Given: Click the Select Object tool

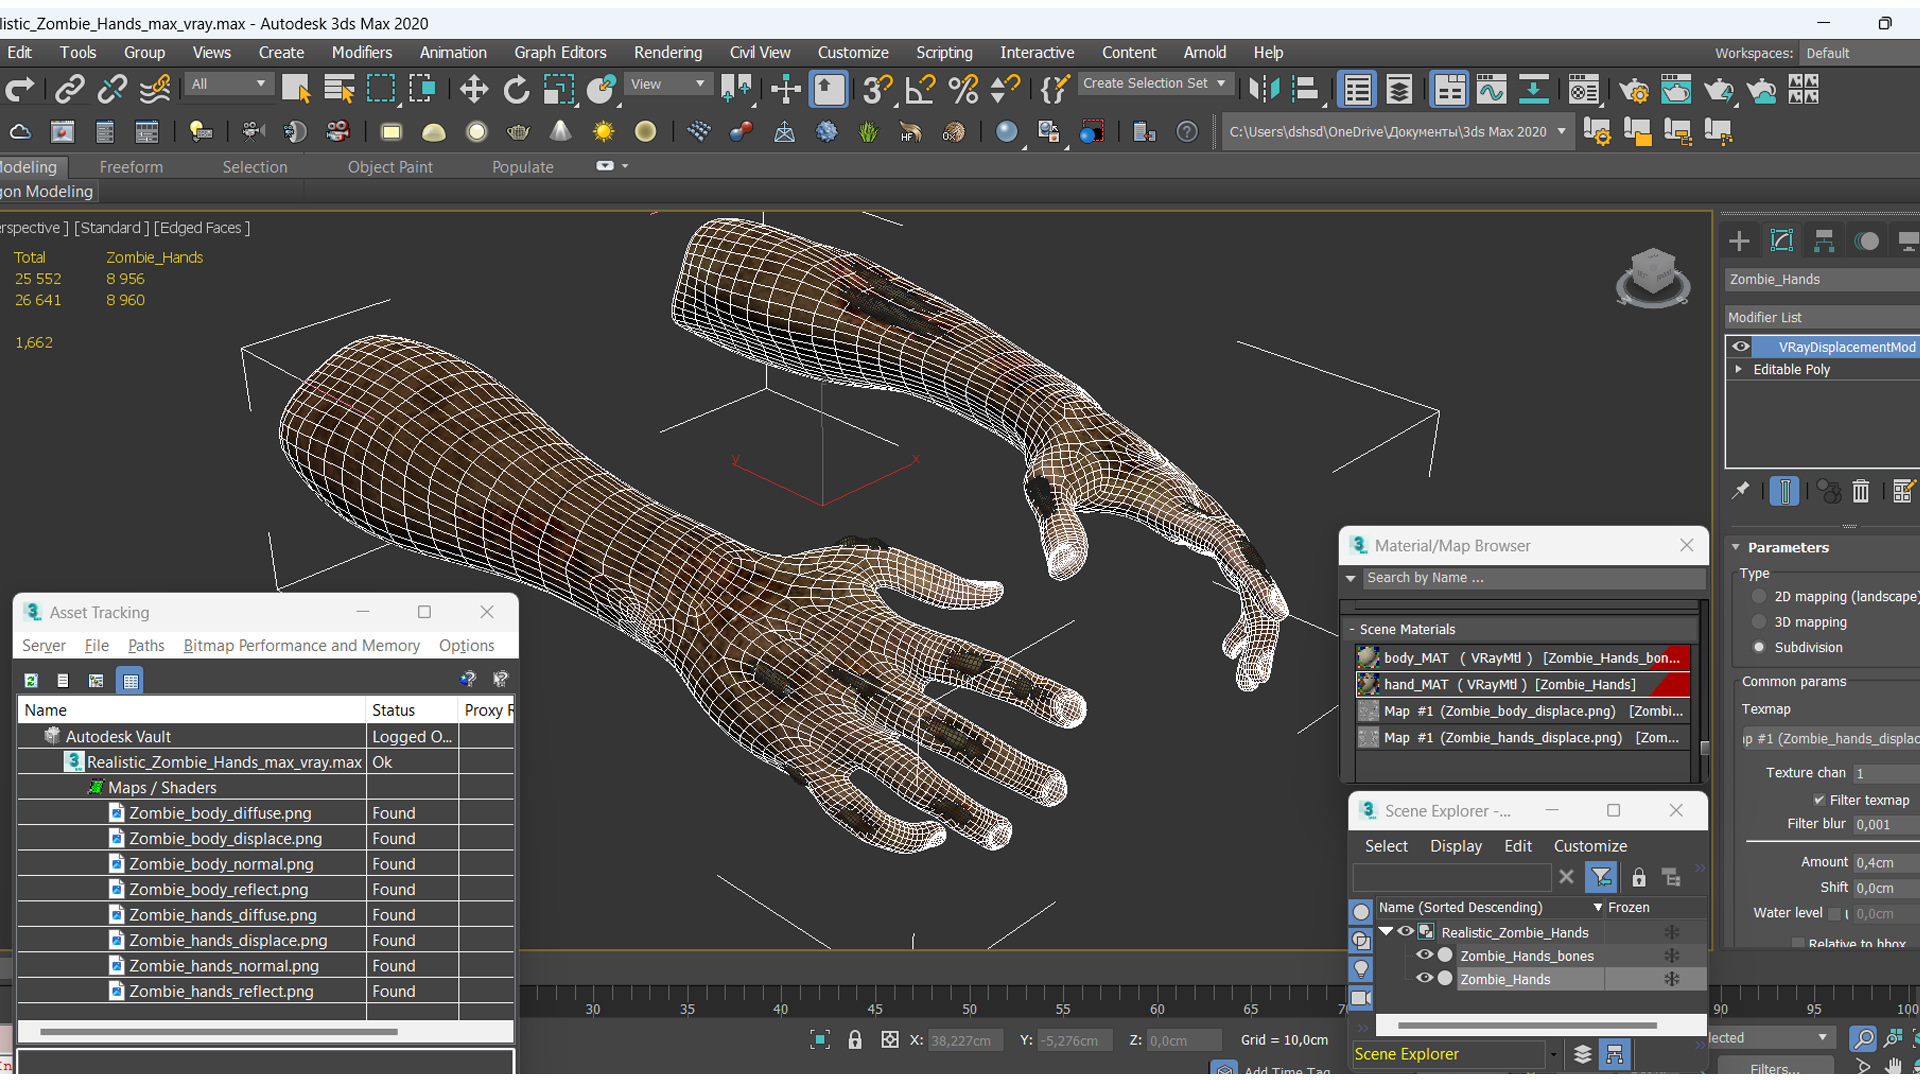Looking at the screenshot, I should click(296, 90).
